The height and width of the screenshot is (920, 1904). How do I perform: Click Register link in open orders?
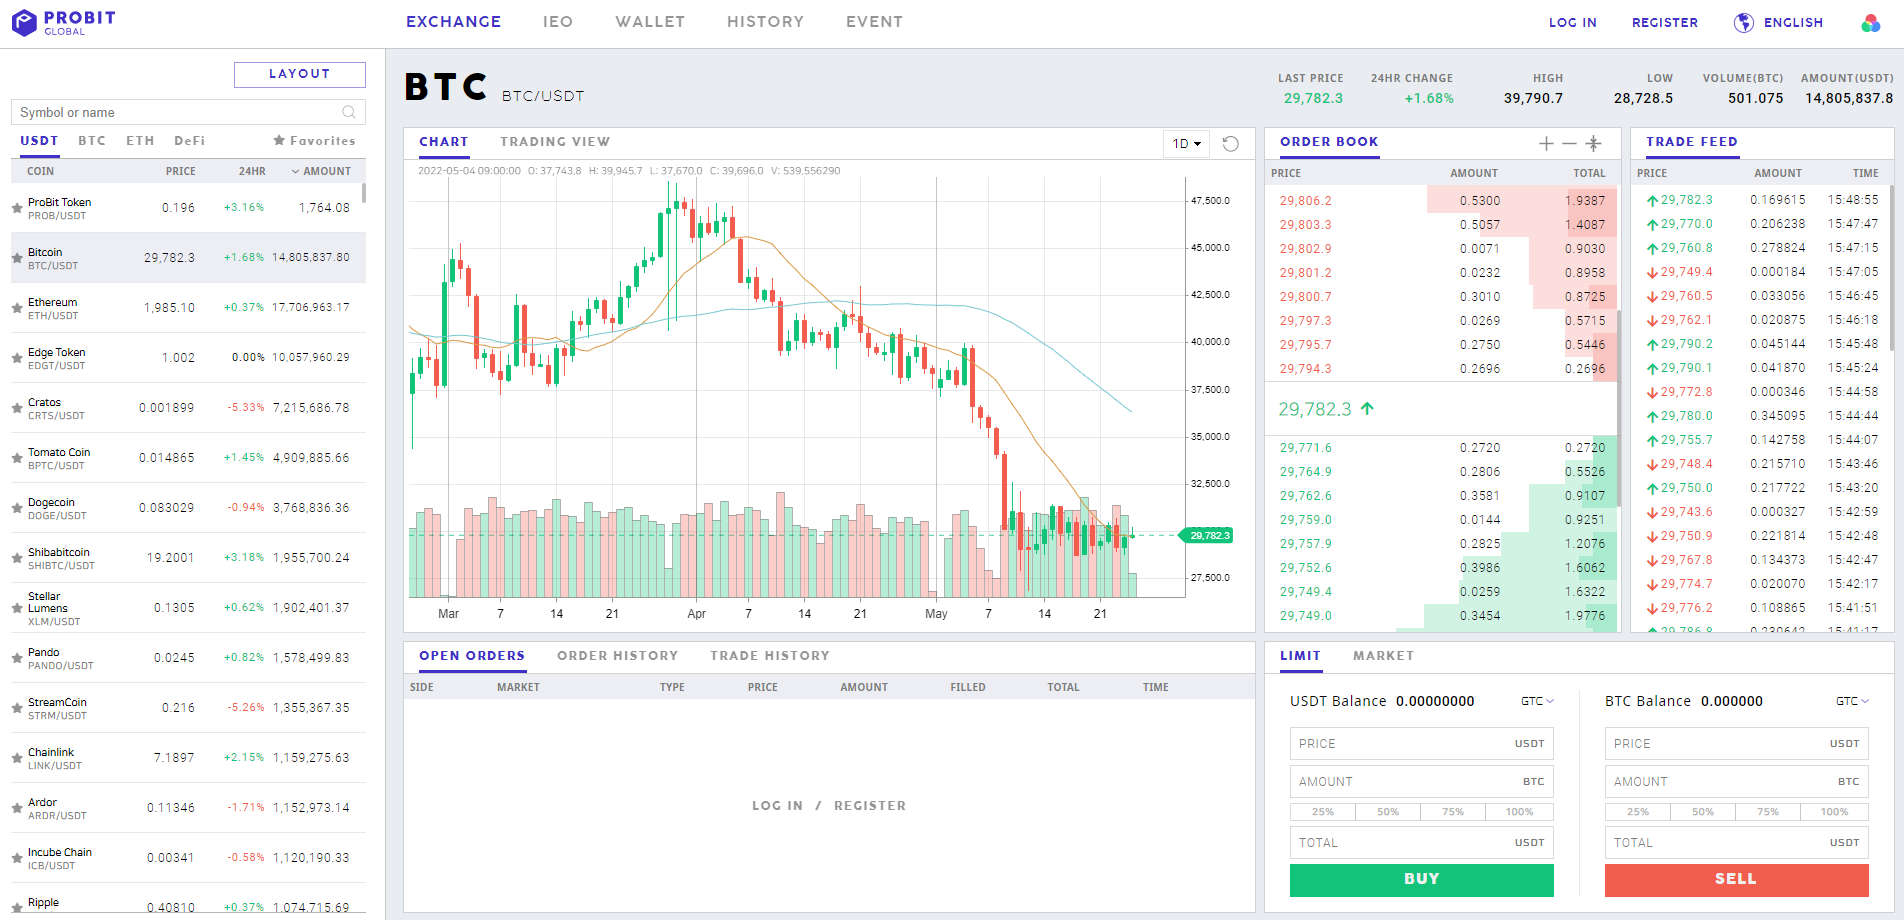[x=870, y=806]
